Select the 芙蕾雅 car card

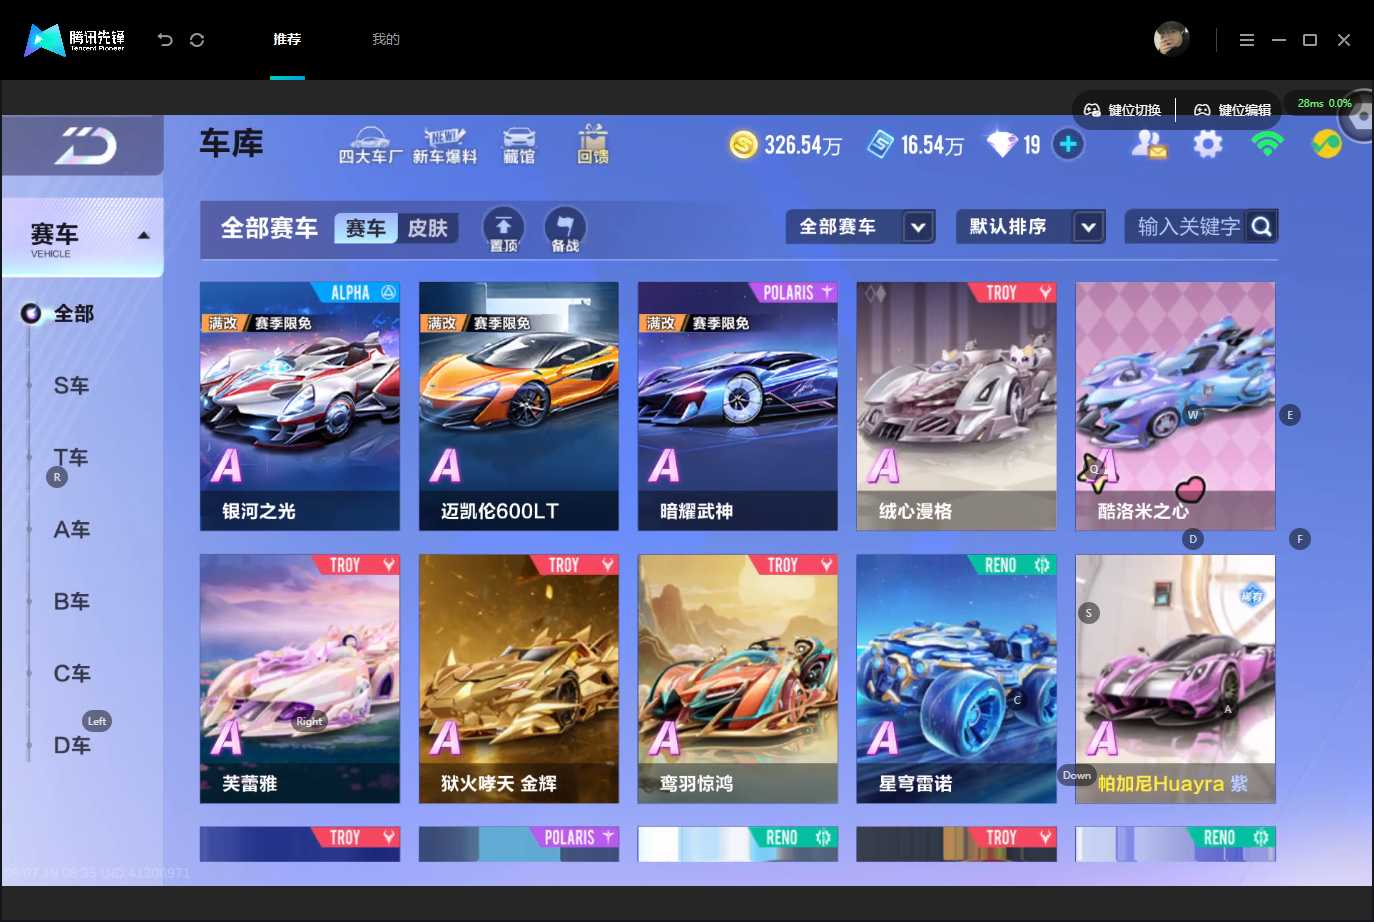point(300,679)
